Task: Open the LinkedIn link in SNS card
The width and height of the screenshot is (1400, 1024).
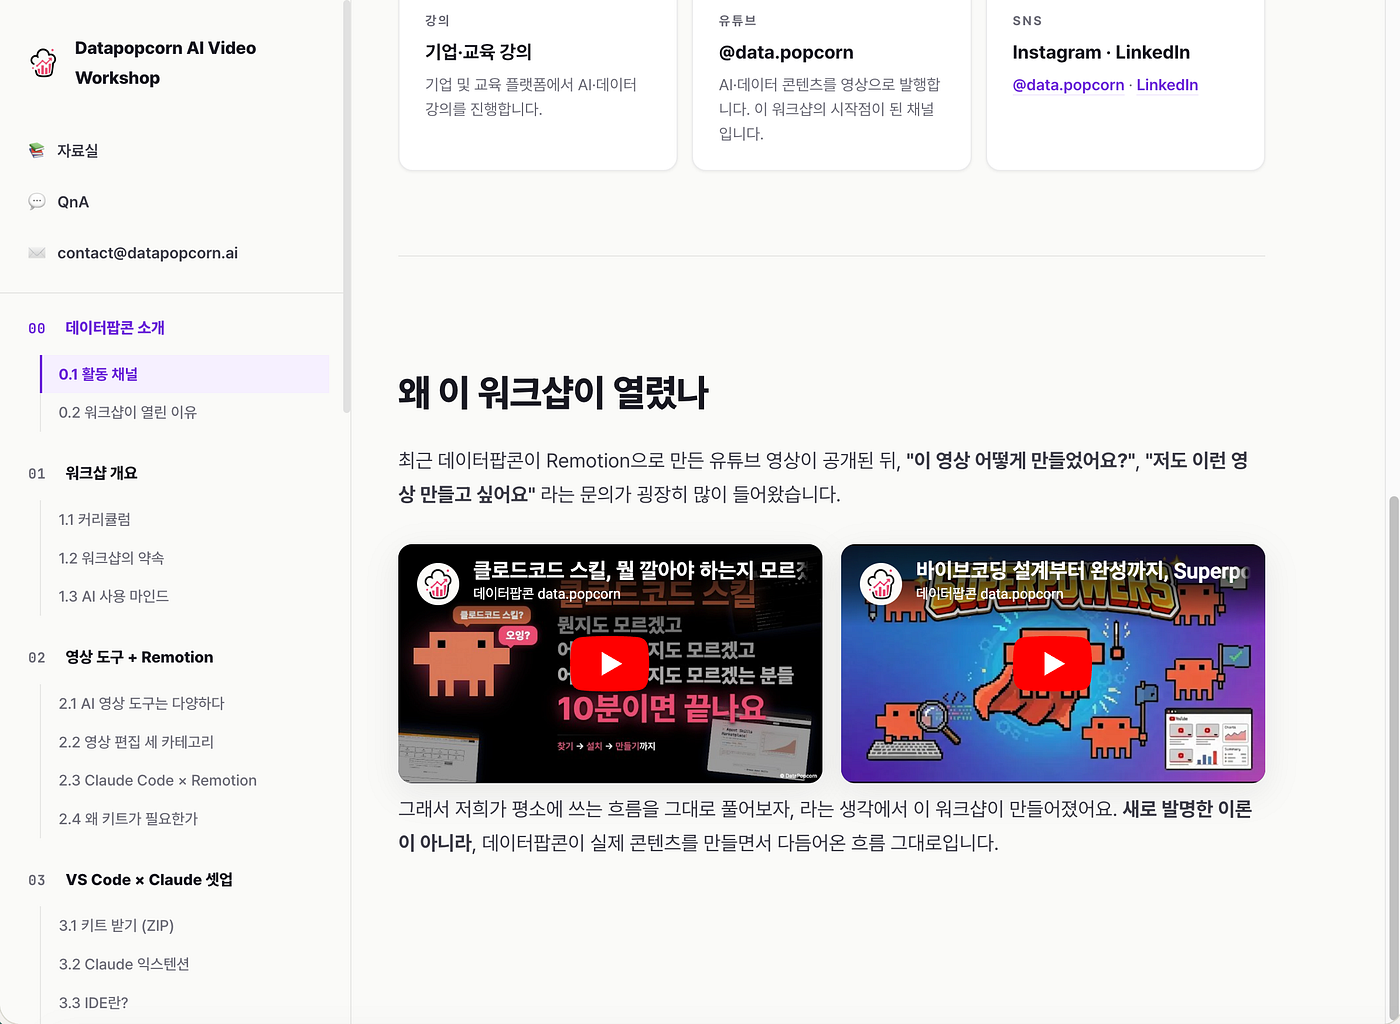Action: tap(1167, 85)
